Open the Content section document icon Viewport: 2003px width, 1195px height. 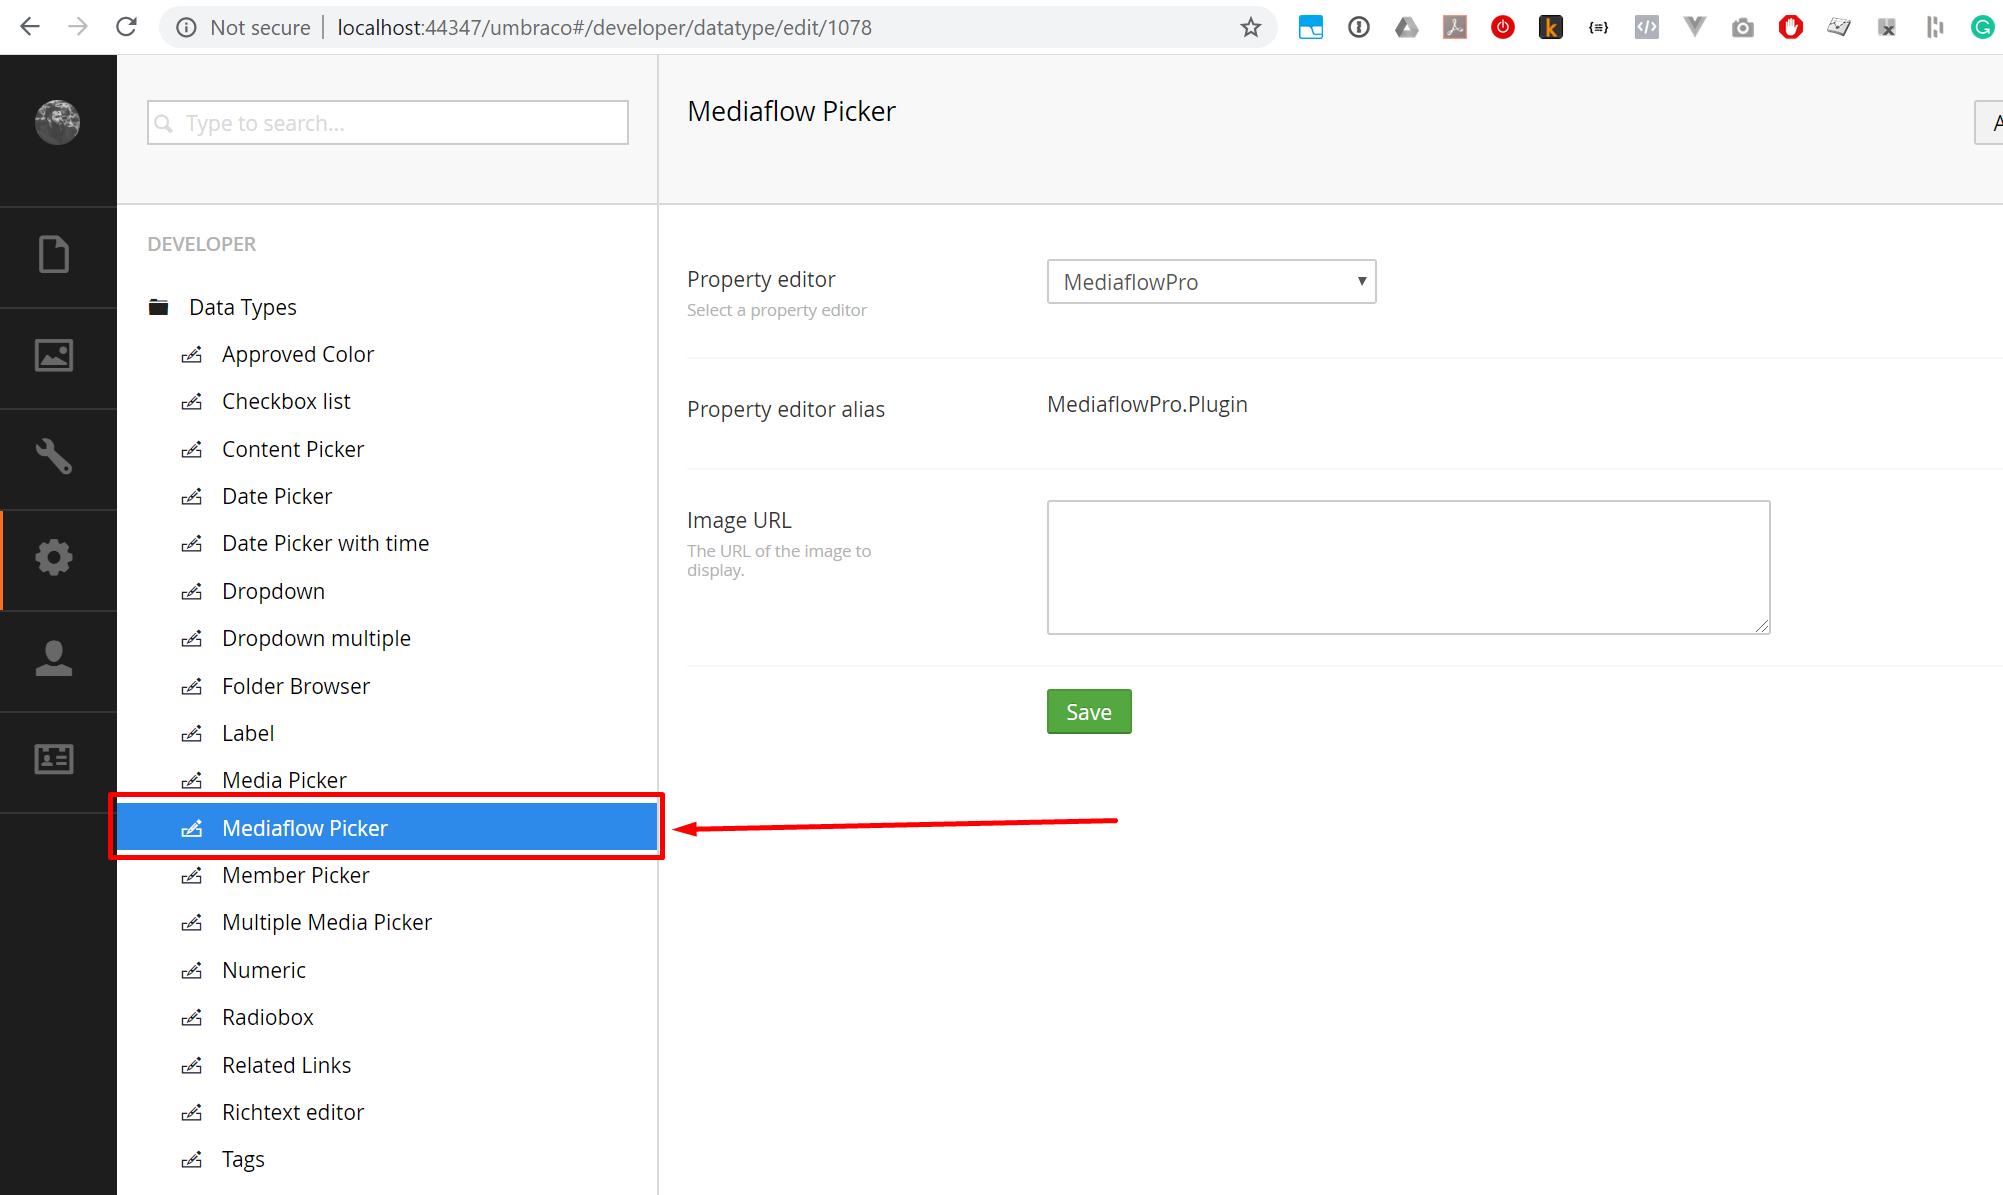tap(54, 255)
